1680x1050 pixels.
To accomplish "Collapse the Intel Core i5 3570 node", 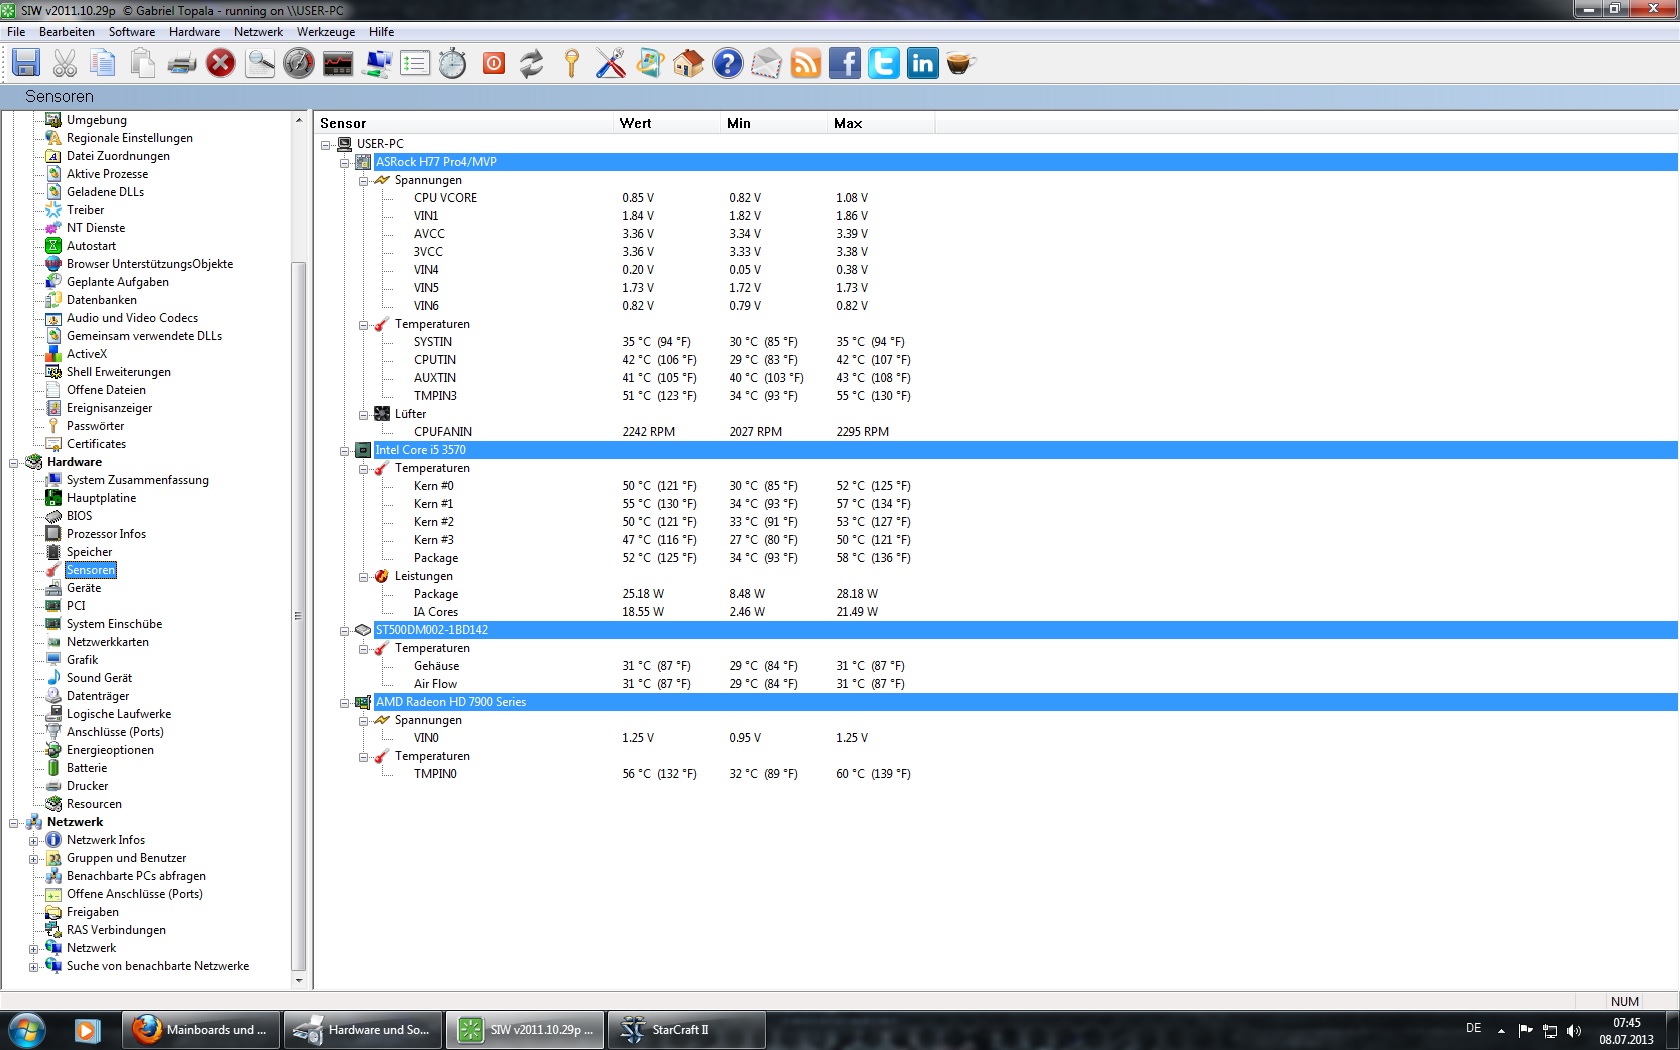I will pyautogui.click(x=345, y=450).
